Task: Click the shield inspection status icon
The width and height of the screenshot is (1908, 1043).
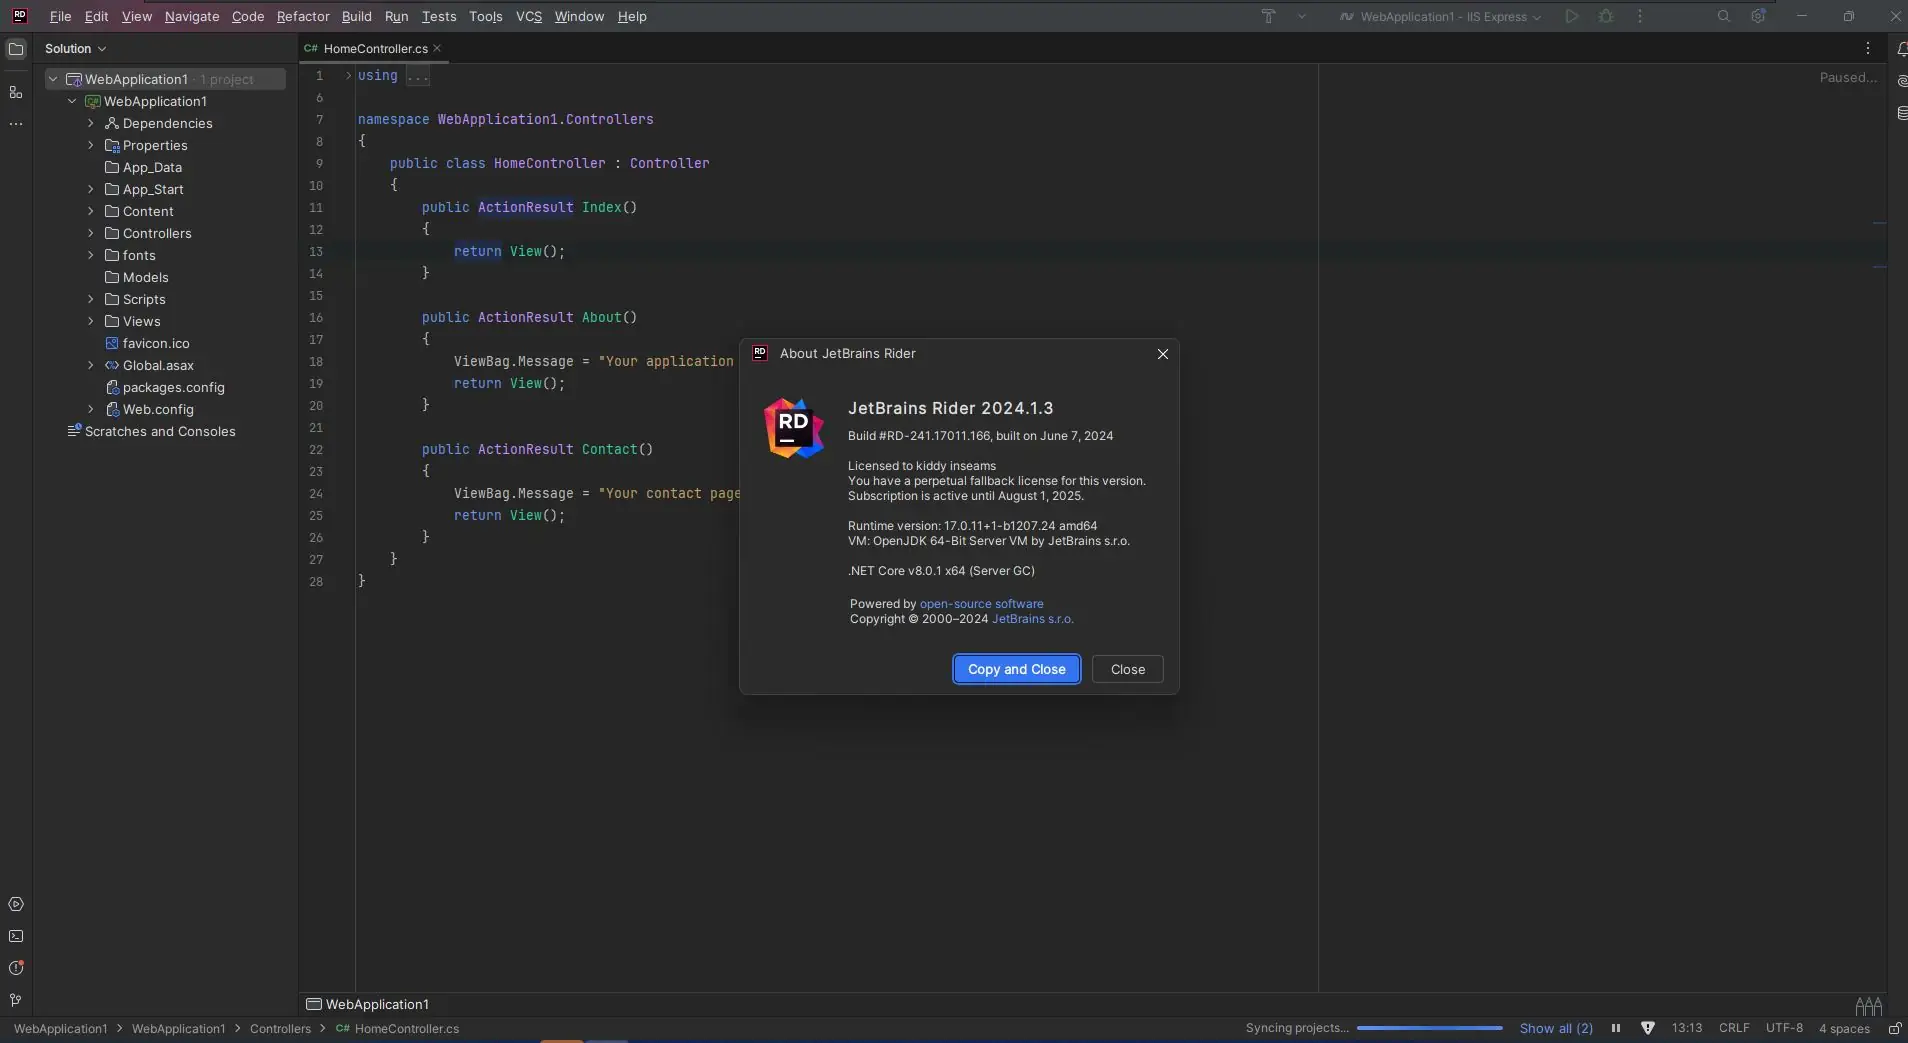Action: point(1648,1028)
